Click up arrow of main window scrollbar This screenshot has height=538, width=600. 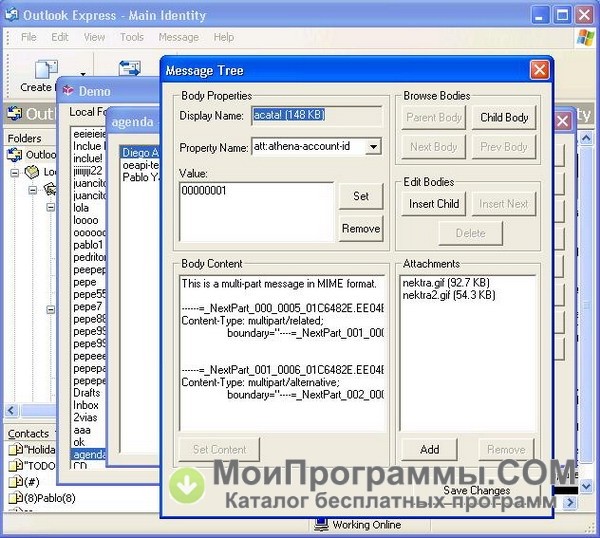[586, 137]
